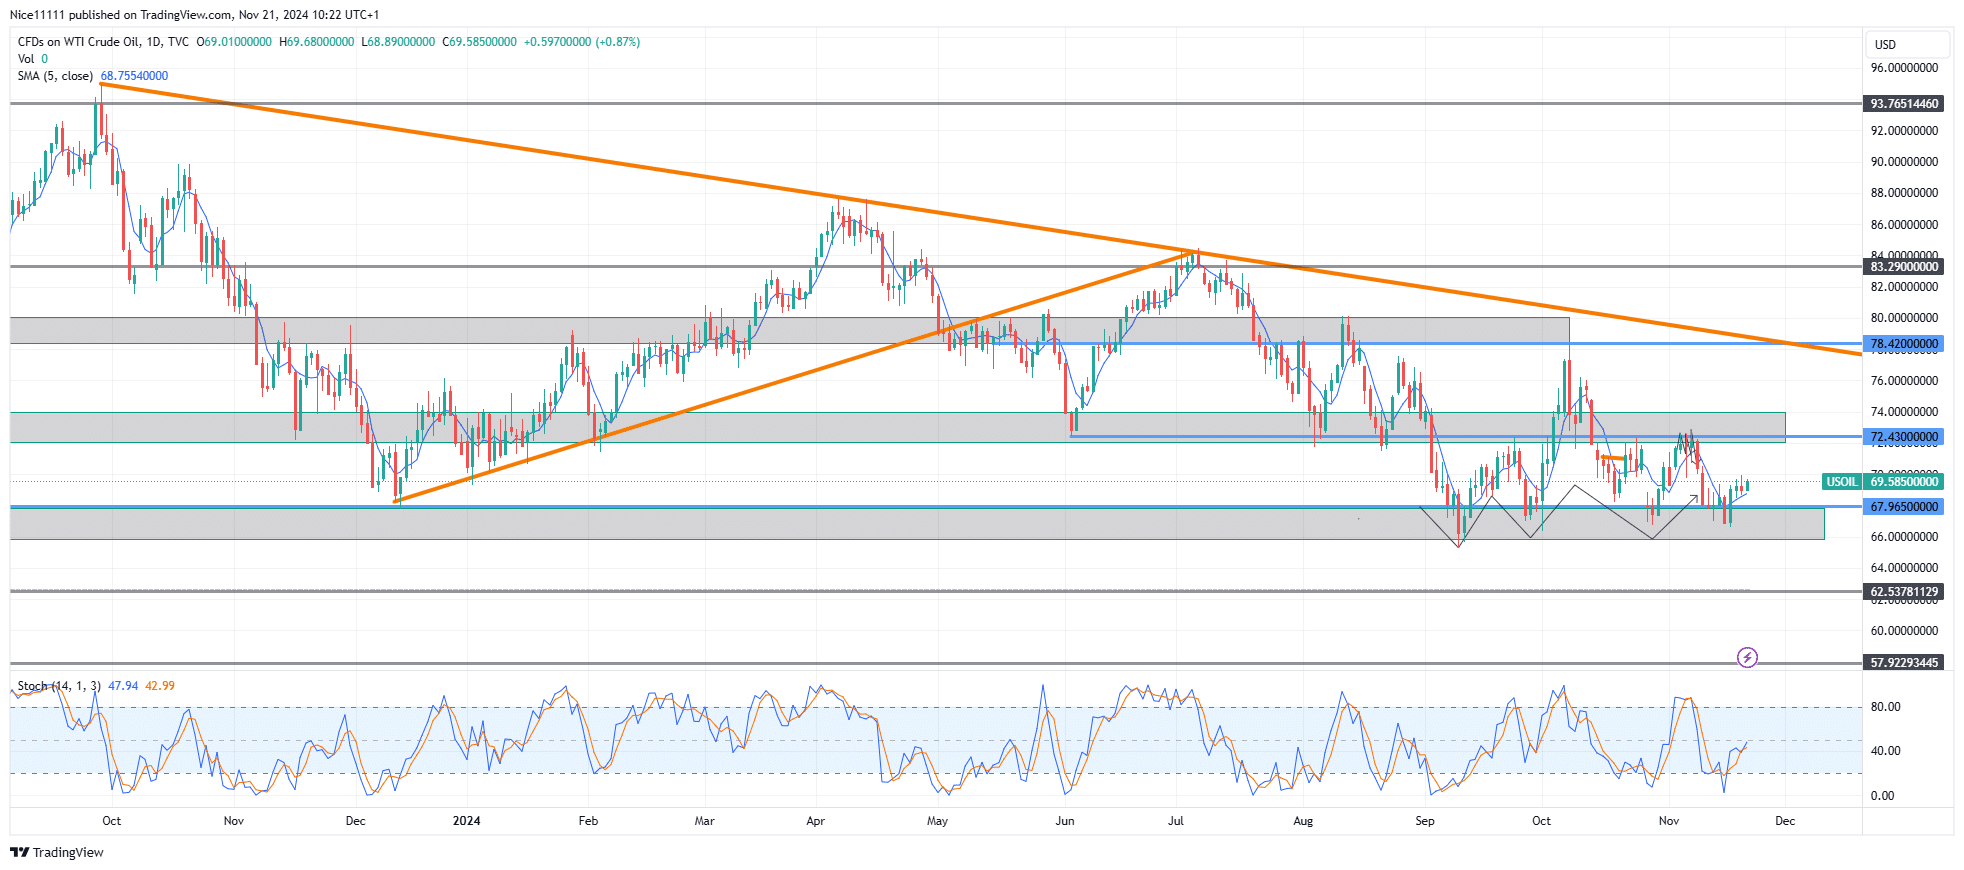
Task: Click the 83.29000000 price level label
Action: [1904, 266]
